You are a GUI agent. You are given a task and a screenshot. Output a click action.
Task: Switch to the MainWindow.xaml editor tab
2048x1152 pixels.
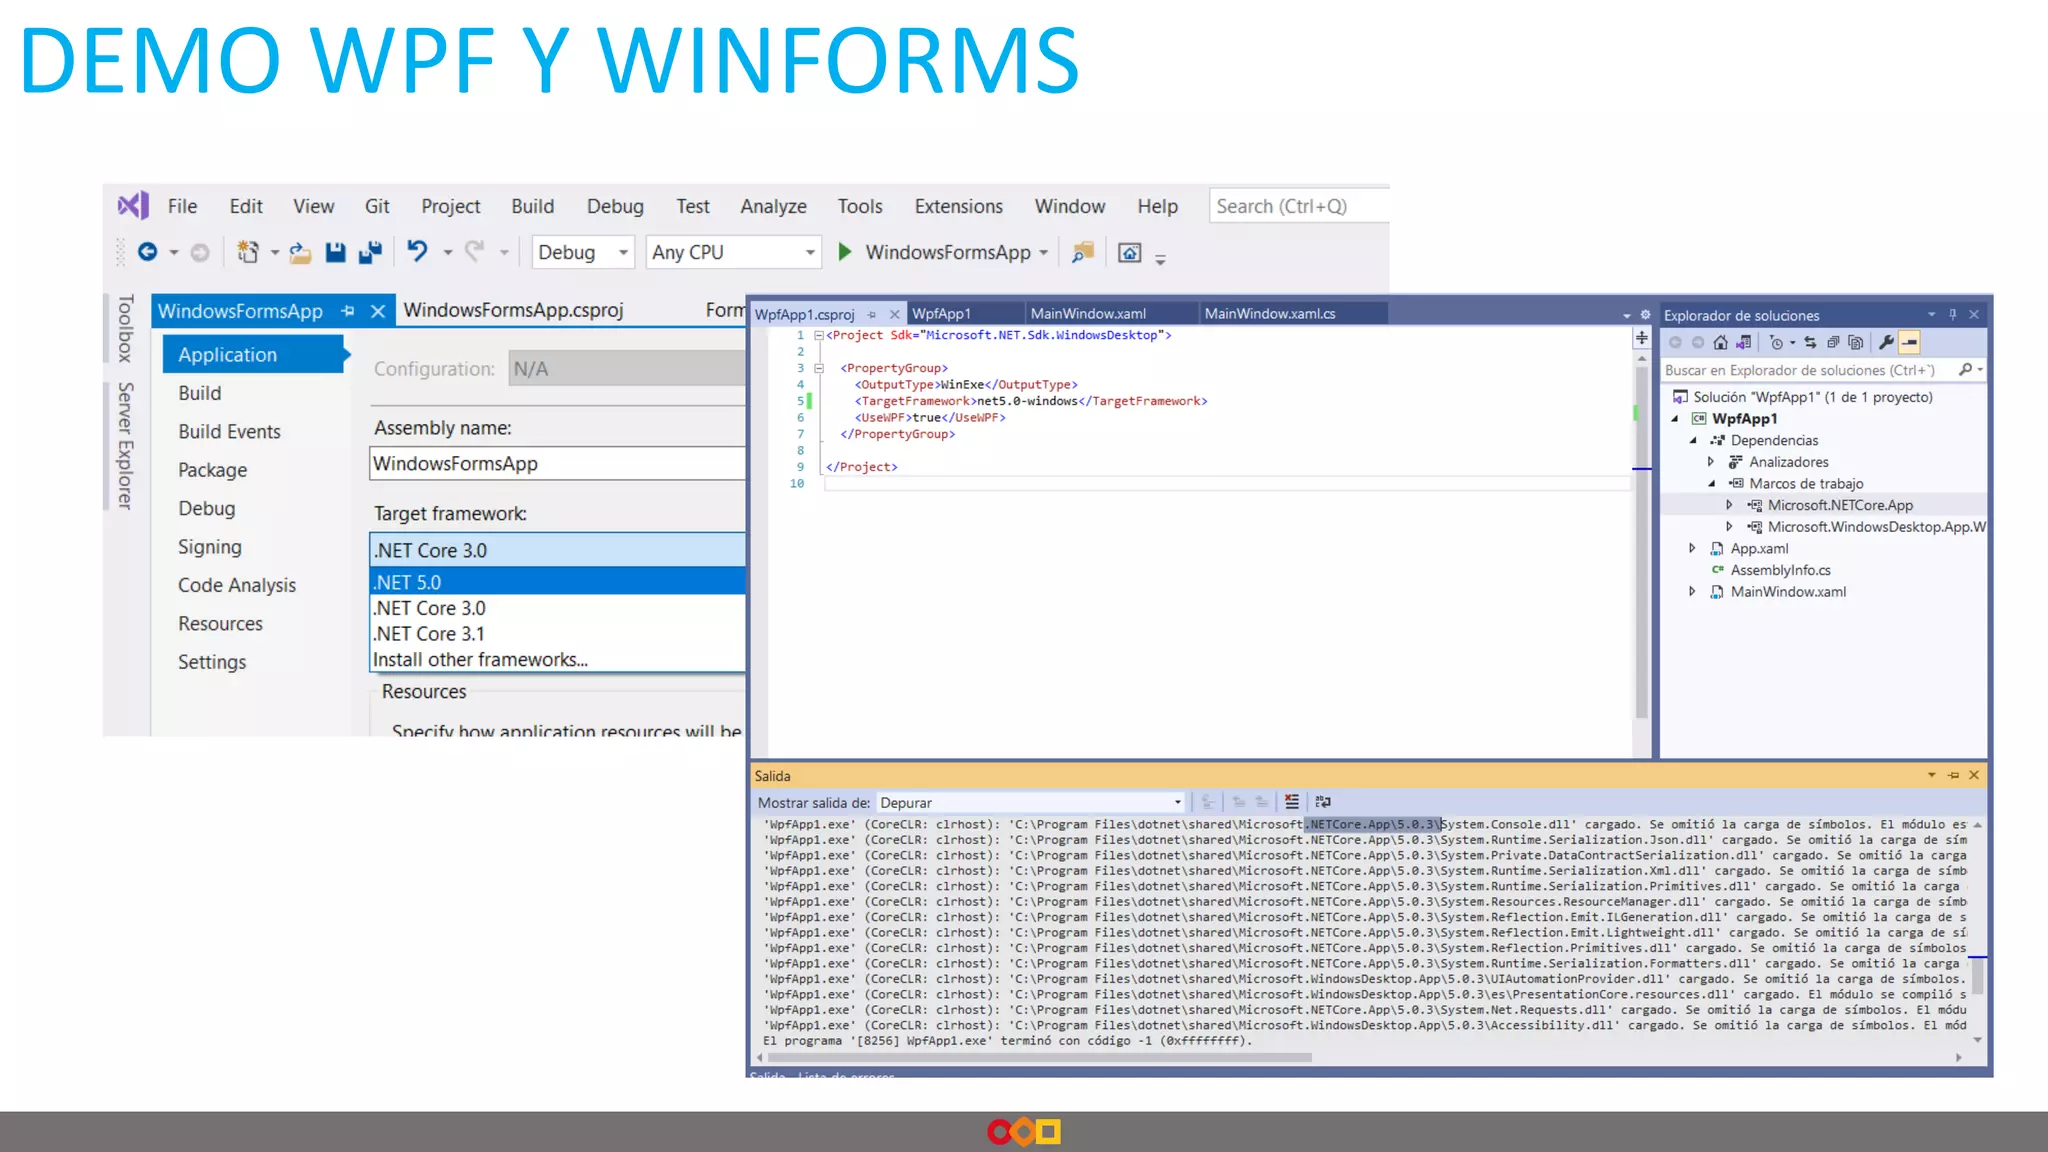(x=1088, y=314)
